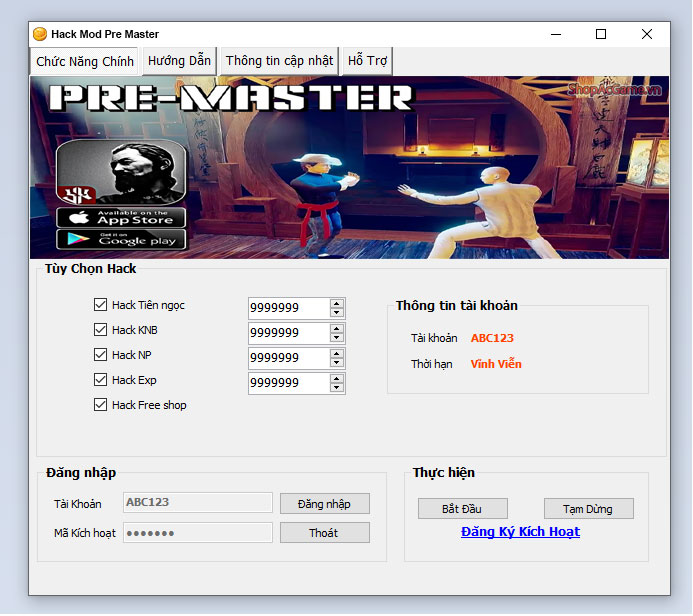Viewport: 693px width, 616px height.
Task: Decrease Hack Exp value with down arrow
Action: tap(337, 388)
